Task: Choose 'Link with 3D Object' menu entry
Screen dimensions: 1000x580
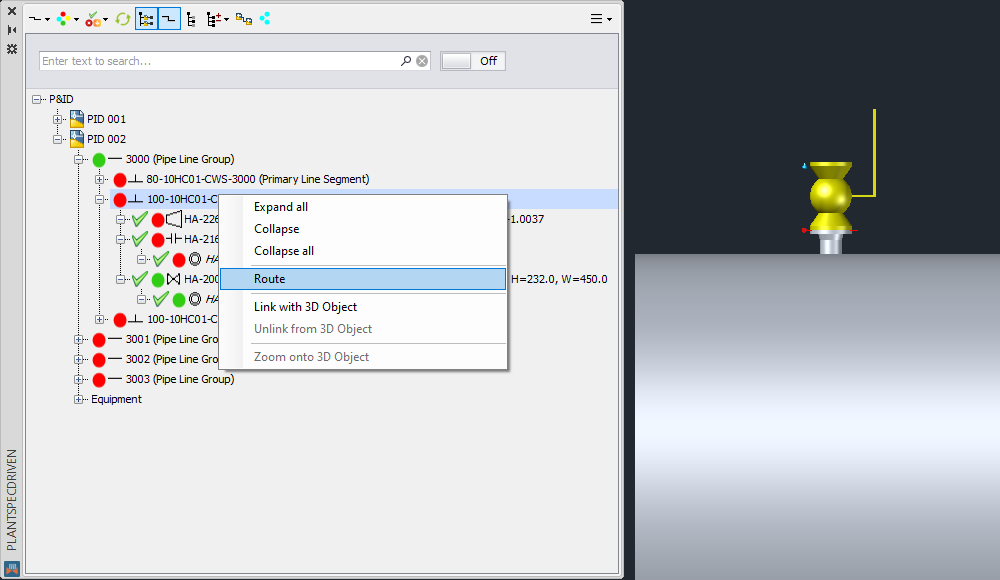Action: [x=363, y=307]
